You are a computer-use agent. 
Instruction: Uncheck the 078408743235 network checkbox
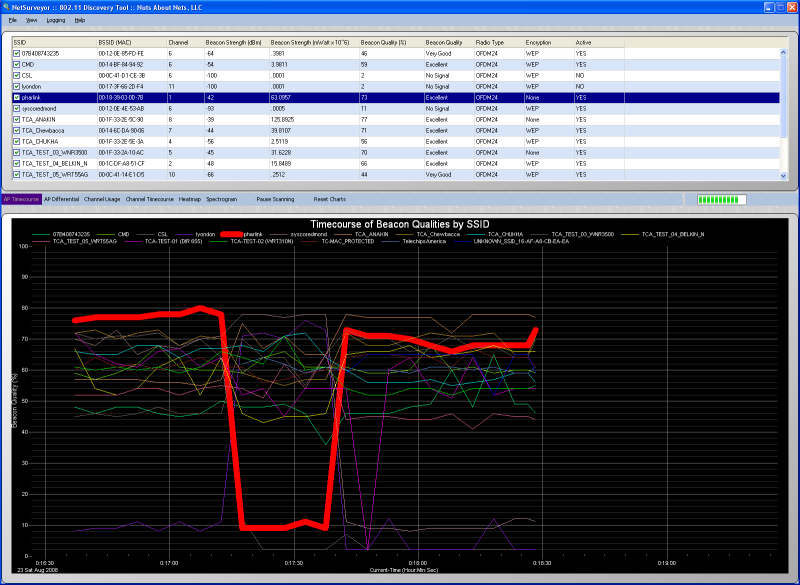click(17, 54)
